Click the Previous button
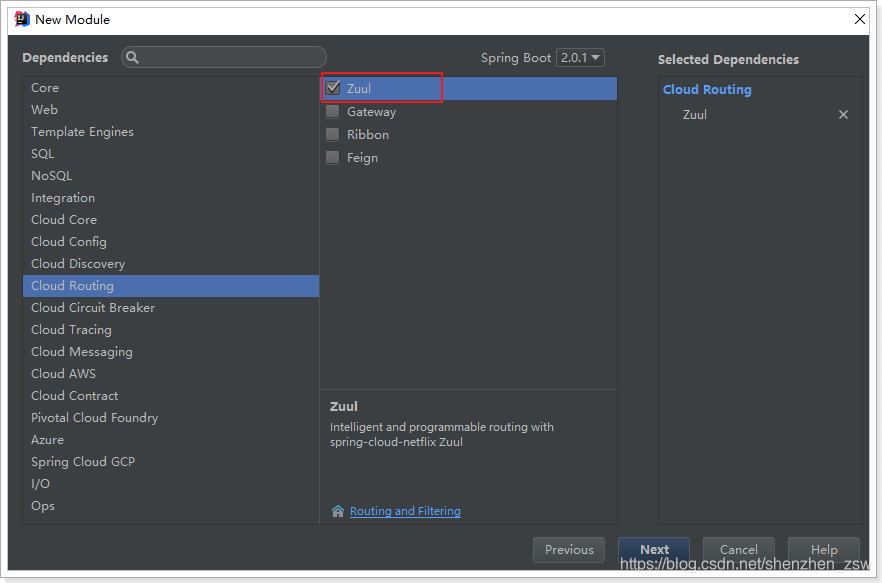 (569, 550)
